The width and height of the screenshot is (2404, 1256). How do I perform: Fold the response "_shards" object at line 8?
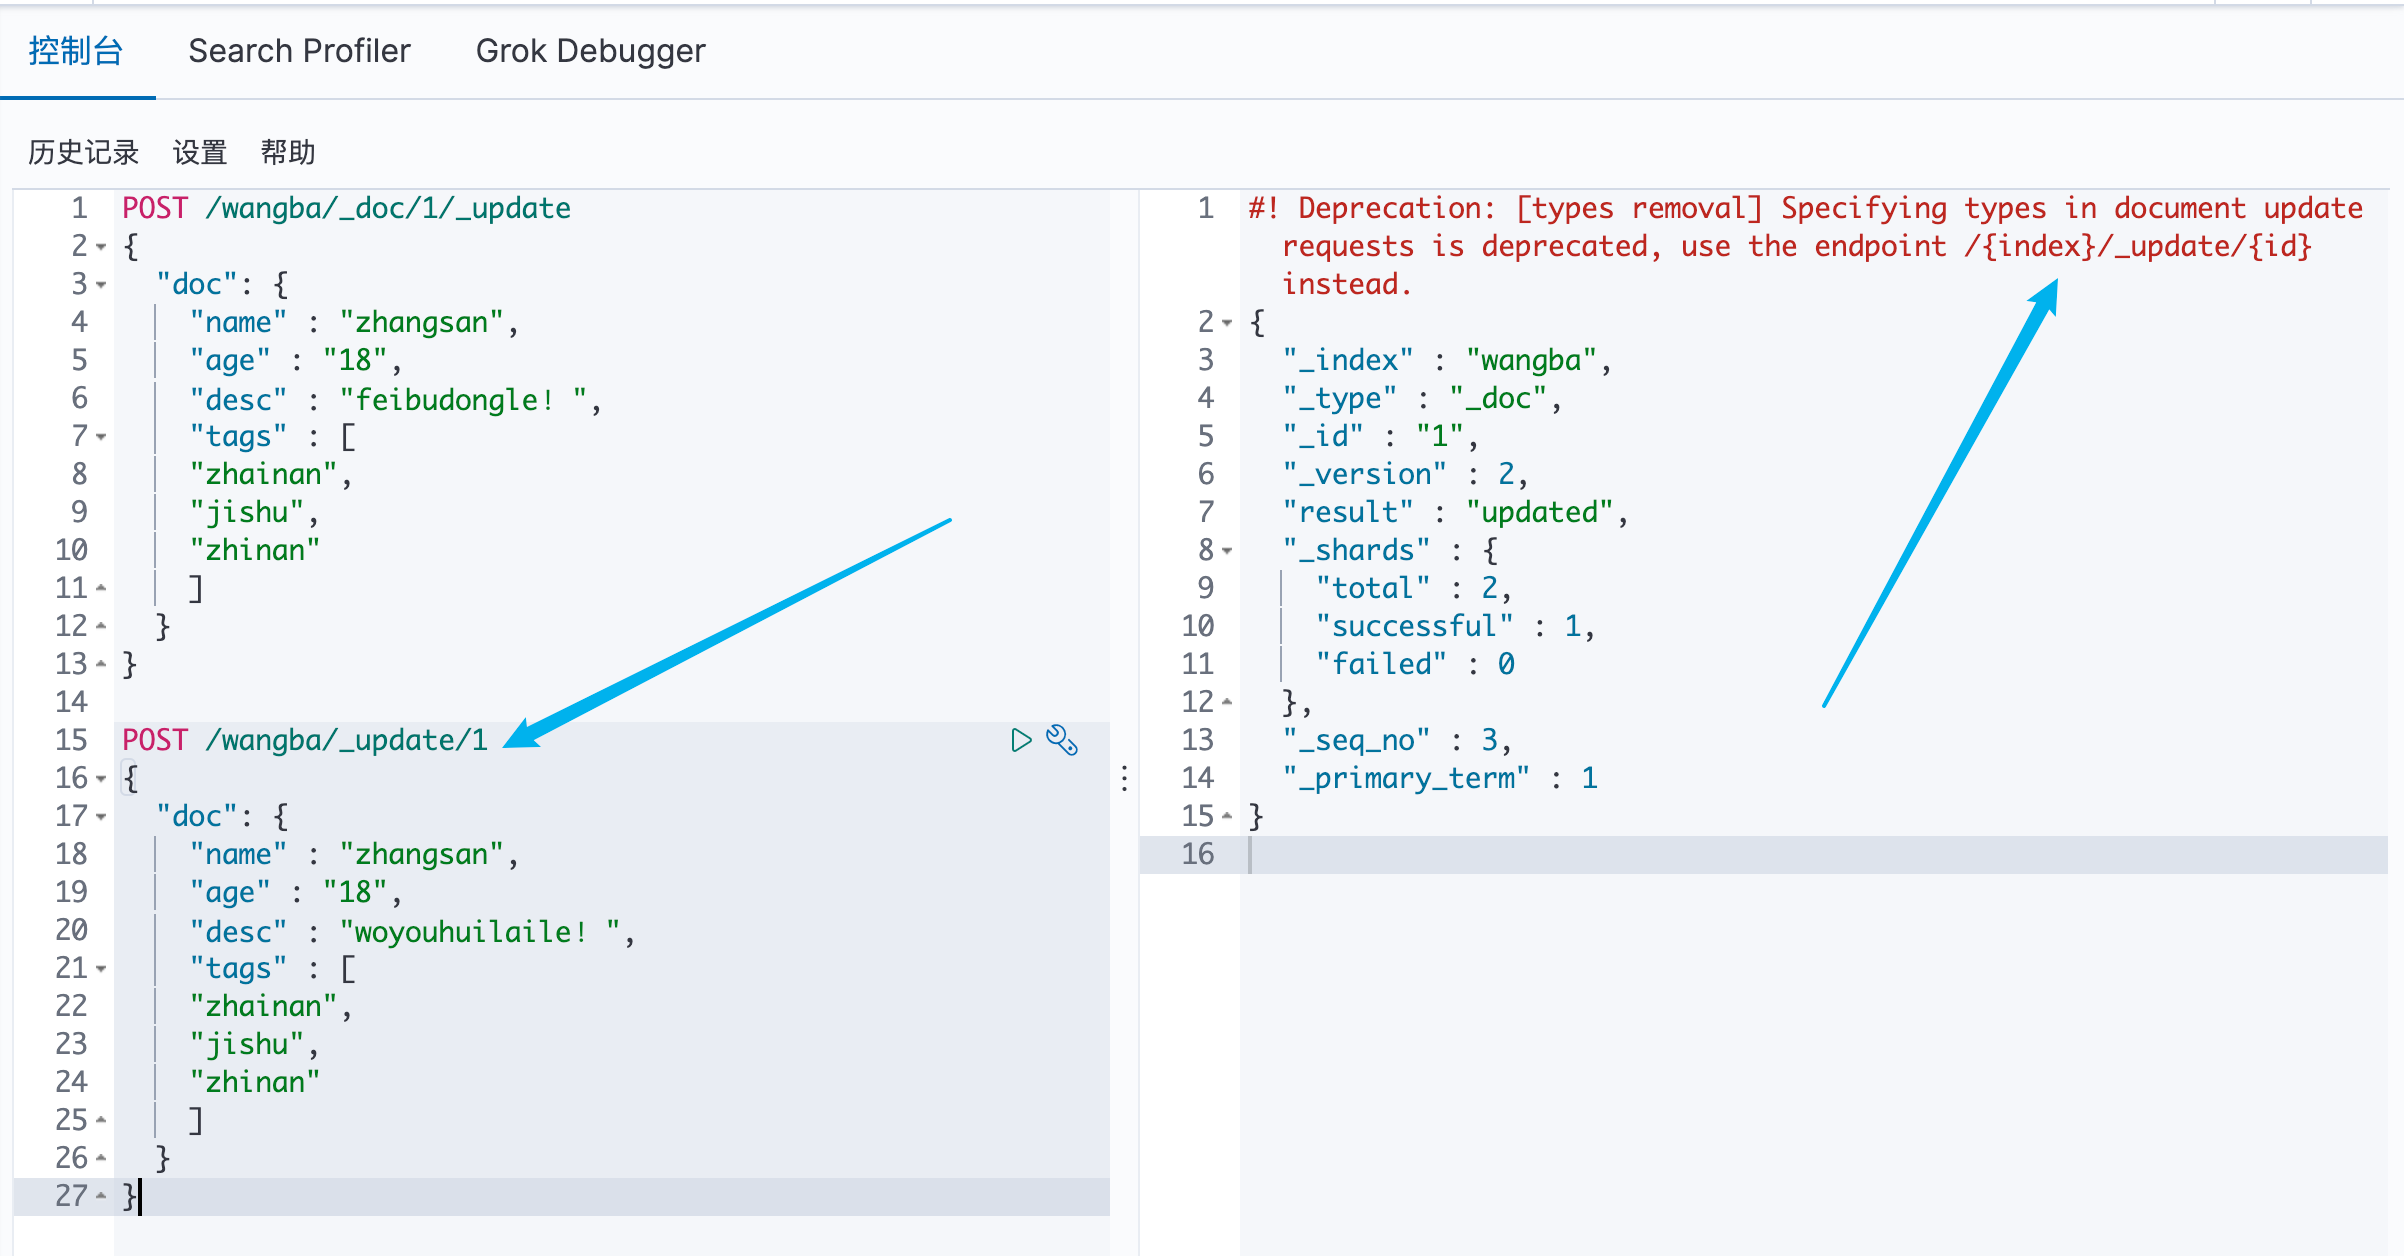pos(1227,551)
